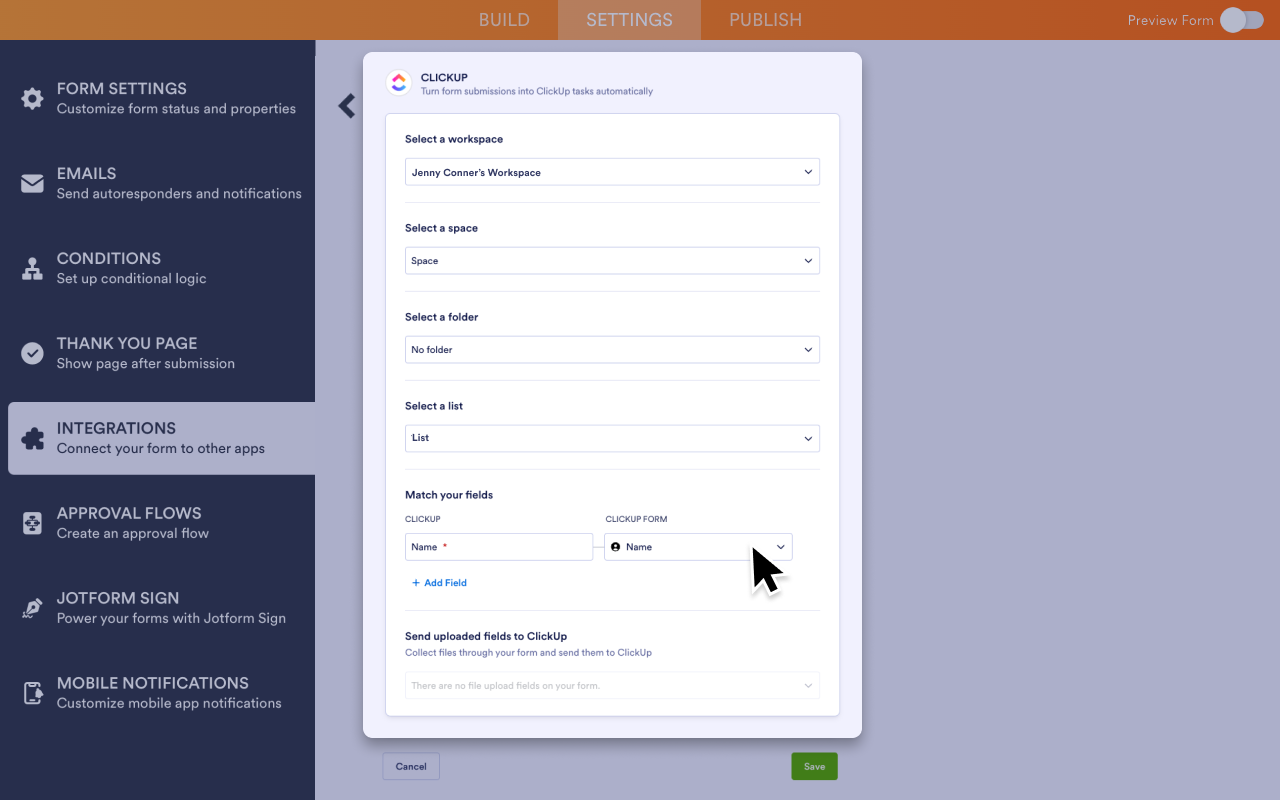Switch to the SETTINGS tab

click(629, 20)
